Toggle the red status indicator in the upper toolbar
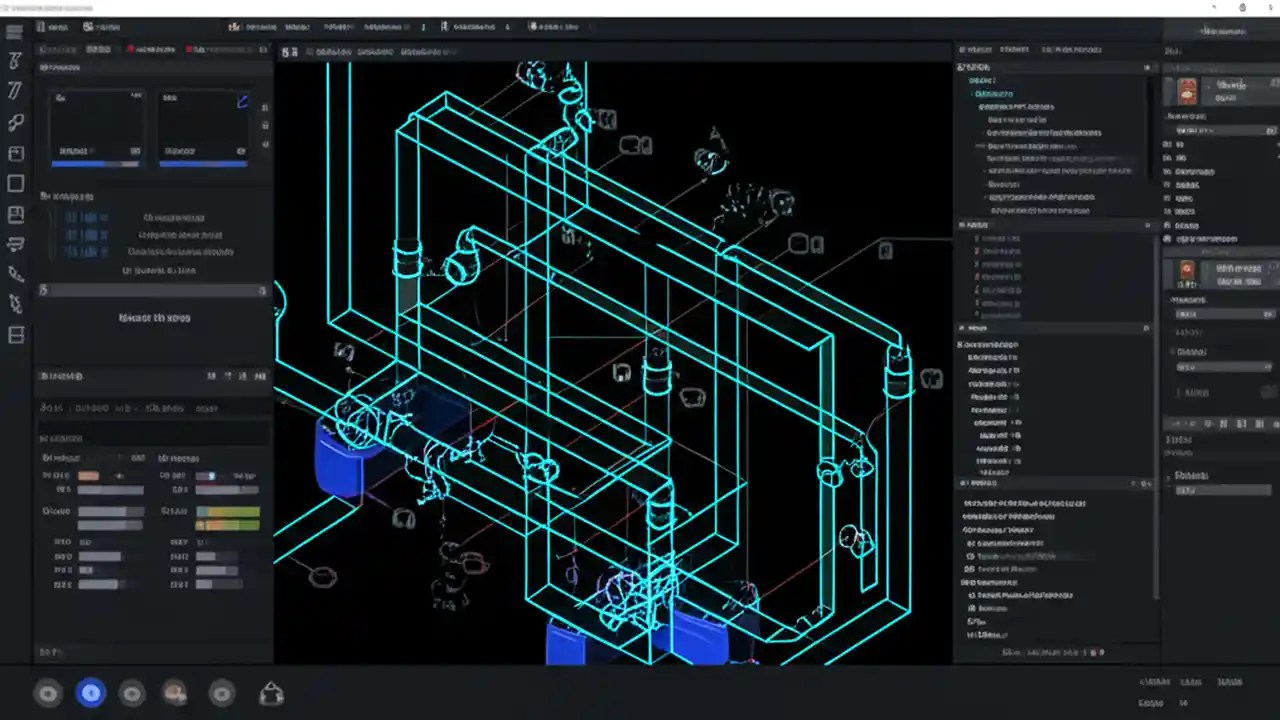This screenshot has width=1280, height=720. coord(131,49)
